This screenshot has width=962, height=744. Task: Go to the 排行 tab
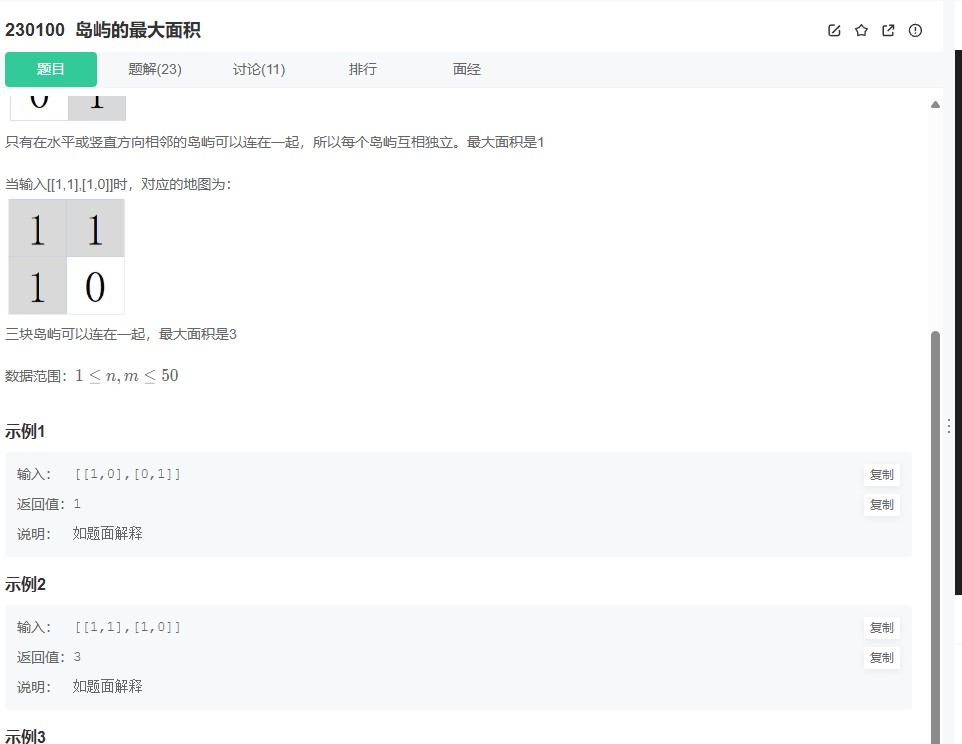coord(363,69)
